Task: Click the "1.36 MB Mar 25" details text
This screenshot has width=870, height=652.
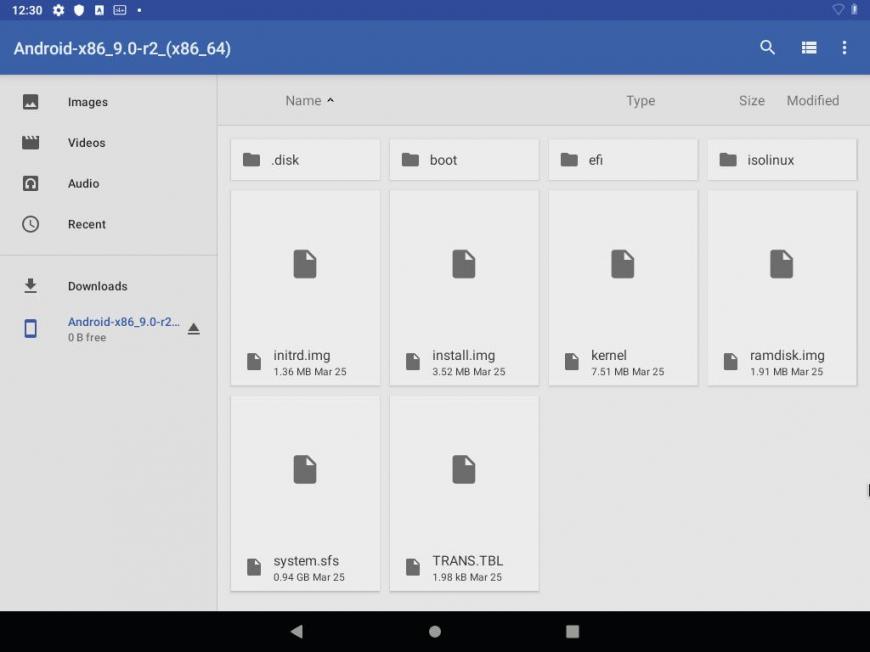Action: click(310, 372)
